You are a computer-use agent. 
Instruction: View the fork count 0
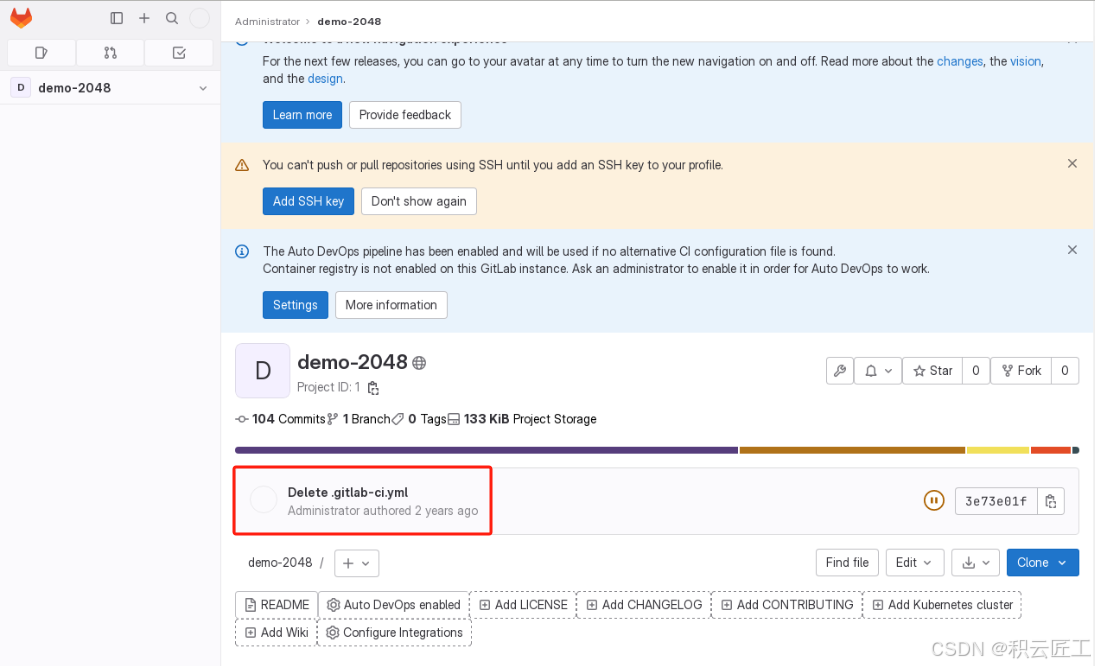pyautogui.click(x=1064, y=371)
